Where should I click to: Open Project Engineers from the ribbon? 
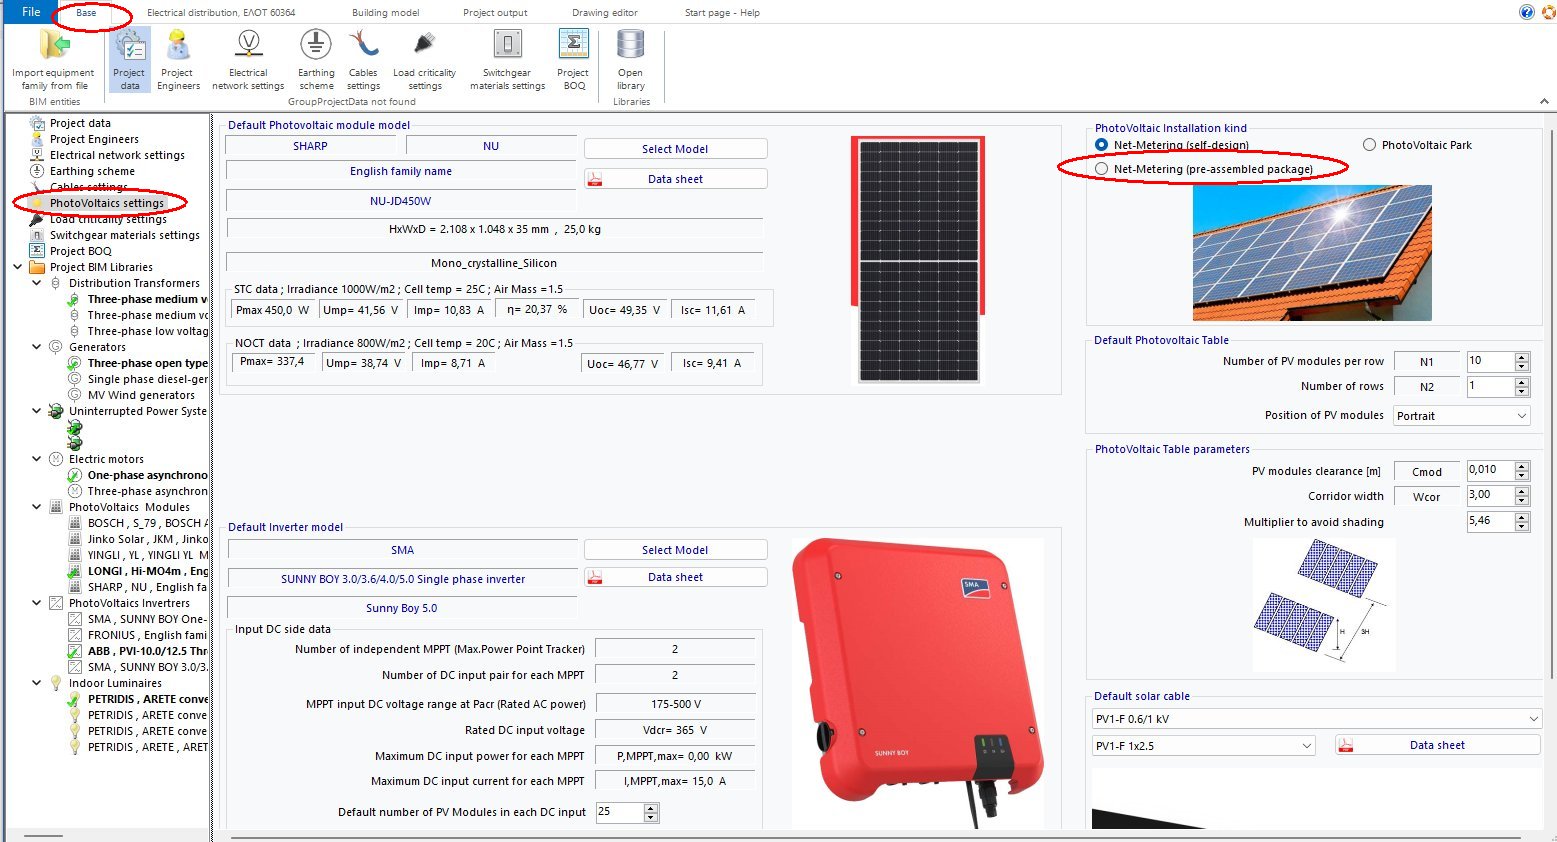pyautogui.click(x=178, y=48)
